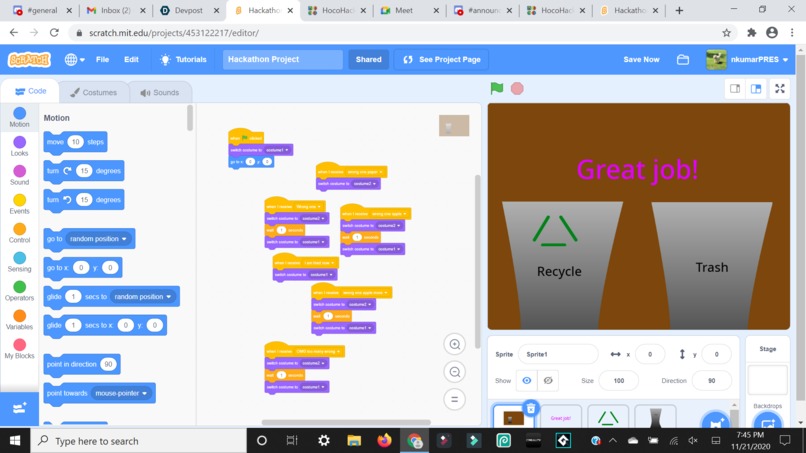The height and width of the screenshot is (453, 806).
Task: Switch to the Costumes tab
Action: [x=94, y=93]
